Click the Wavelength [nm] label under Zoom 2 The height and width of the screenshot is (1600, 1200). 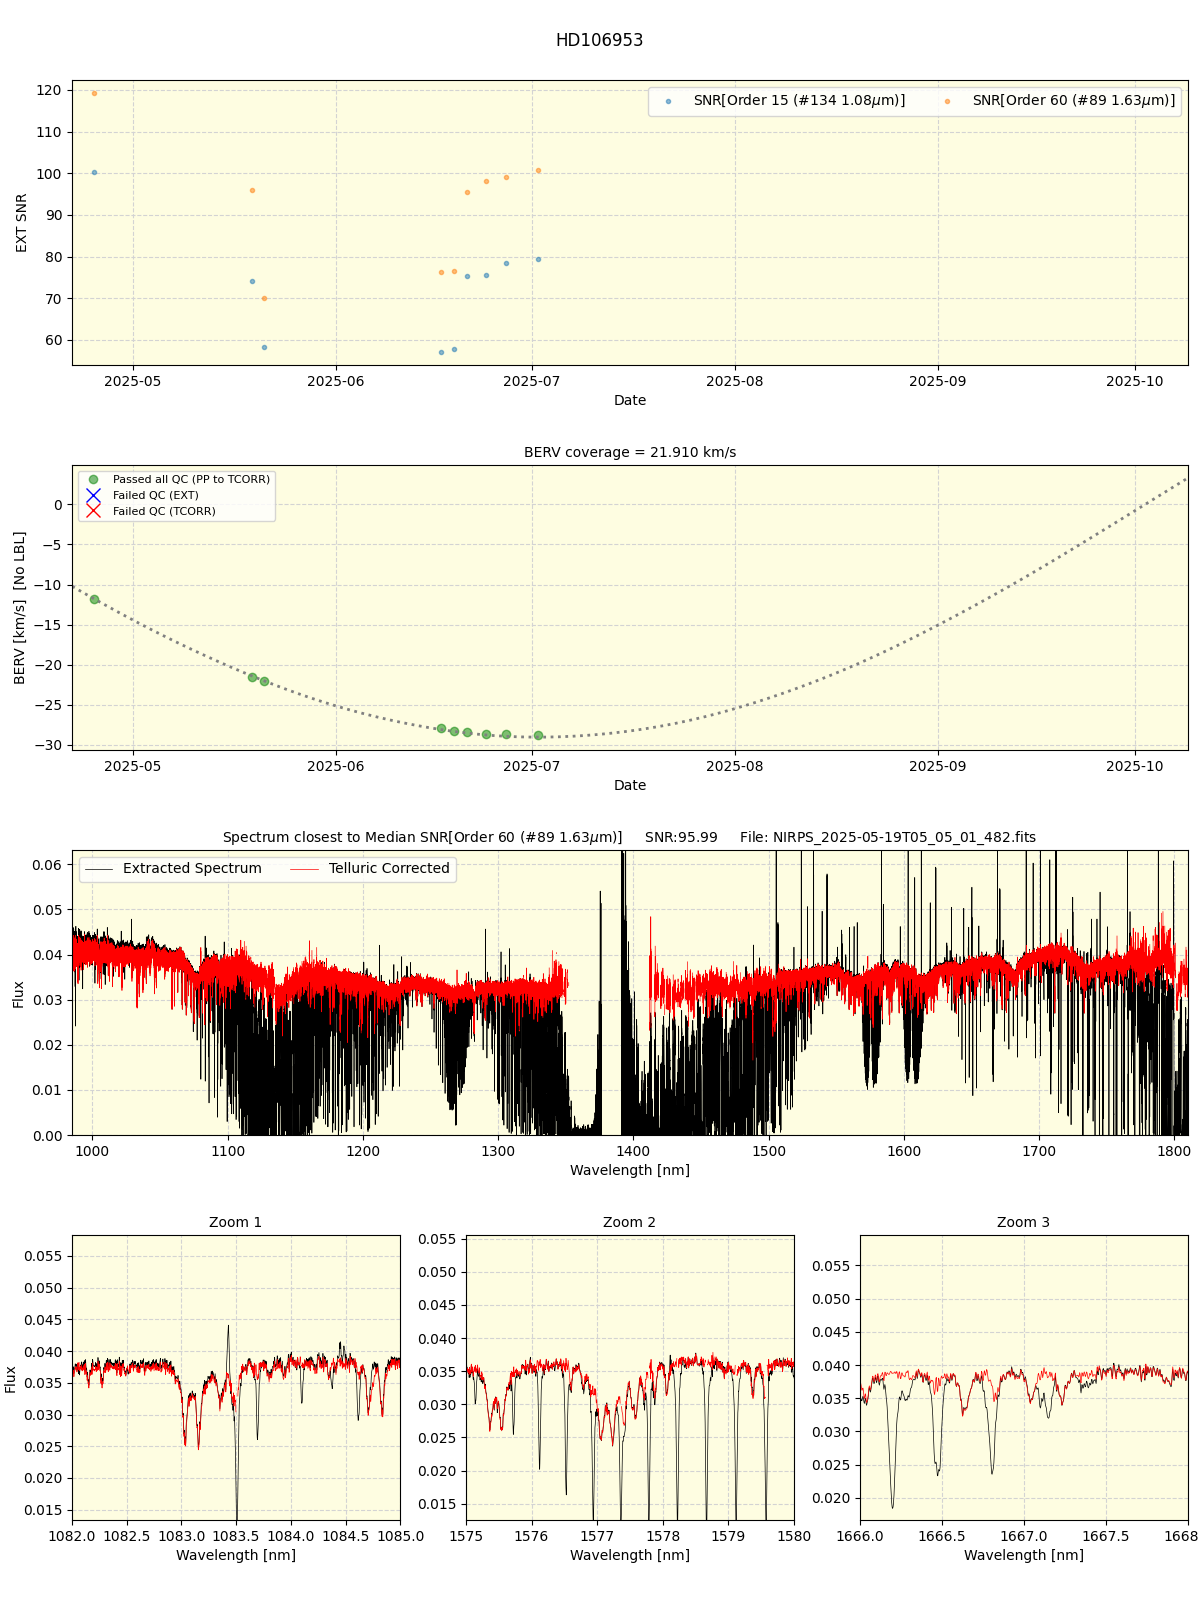[630, 1556]
